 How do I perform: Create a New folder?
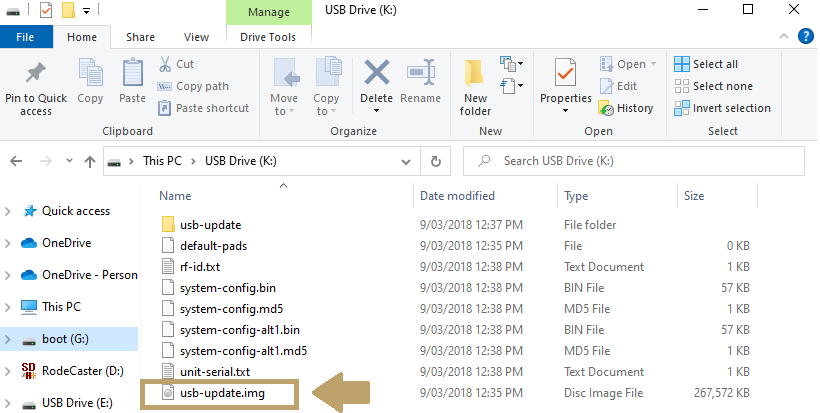[475, 87]
